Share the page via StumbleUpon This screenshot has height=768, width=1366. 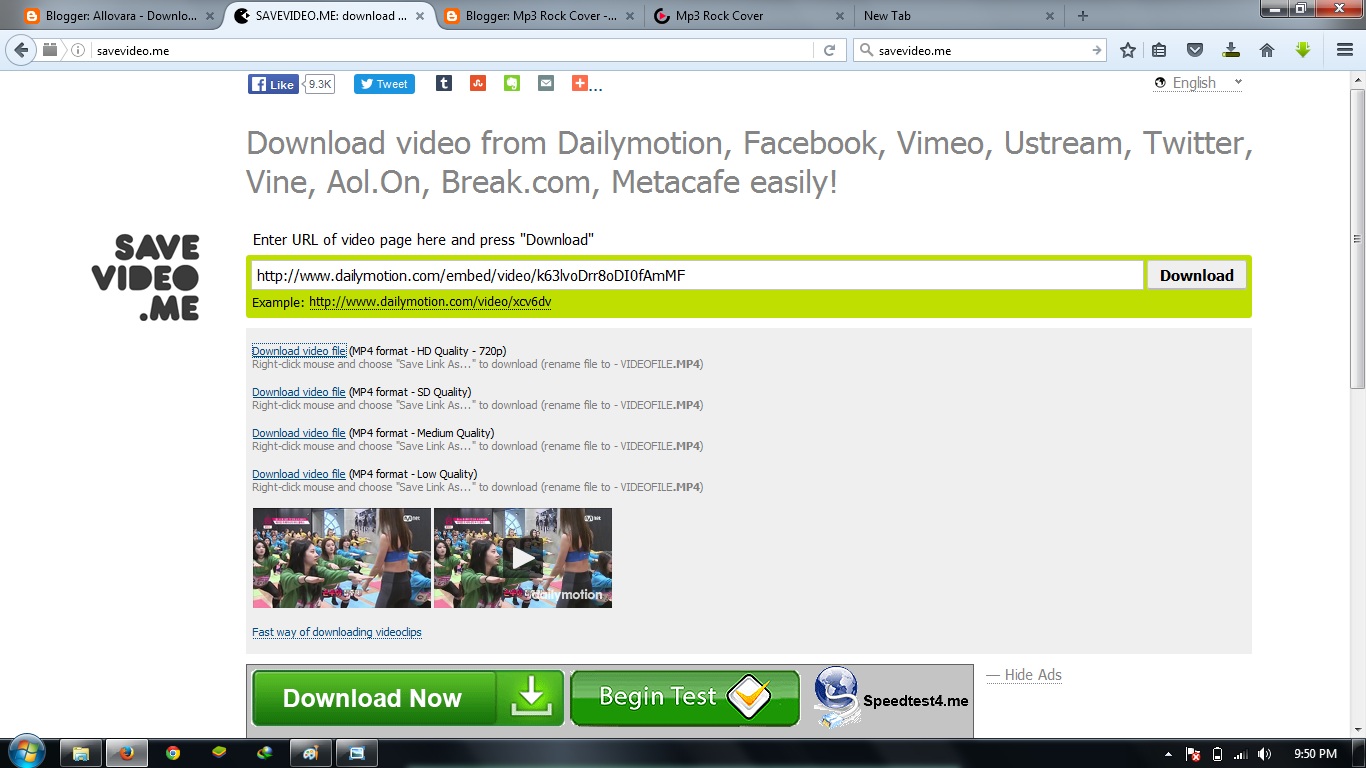click(x=477, y=84)
